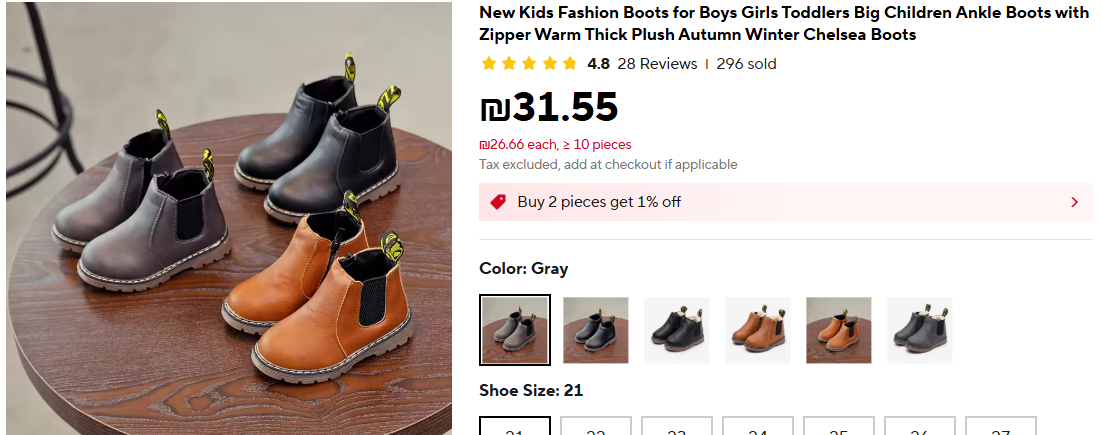Choose shoe size 22
Viewport: 1101px width, 435px height.
(596, 428)
